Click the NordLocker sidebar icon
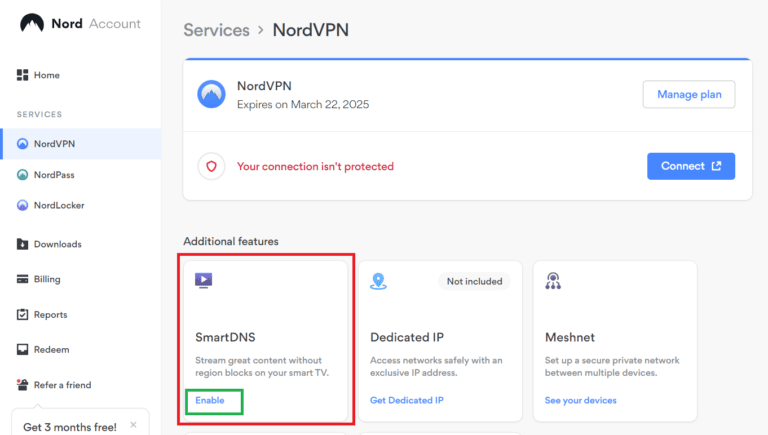 click(x=23, y=206)
